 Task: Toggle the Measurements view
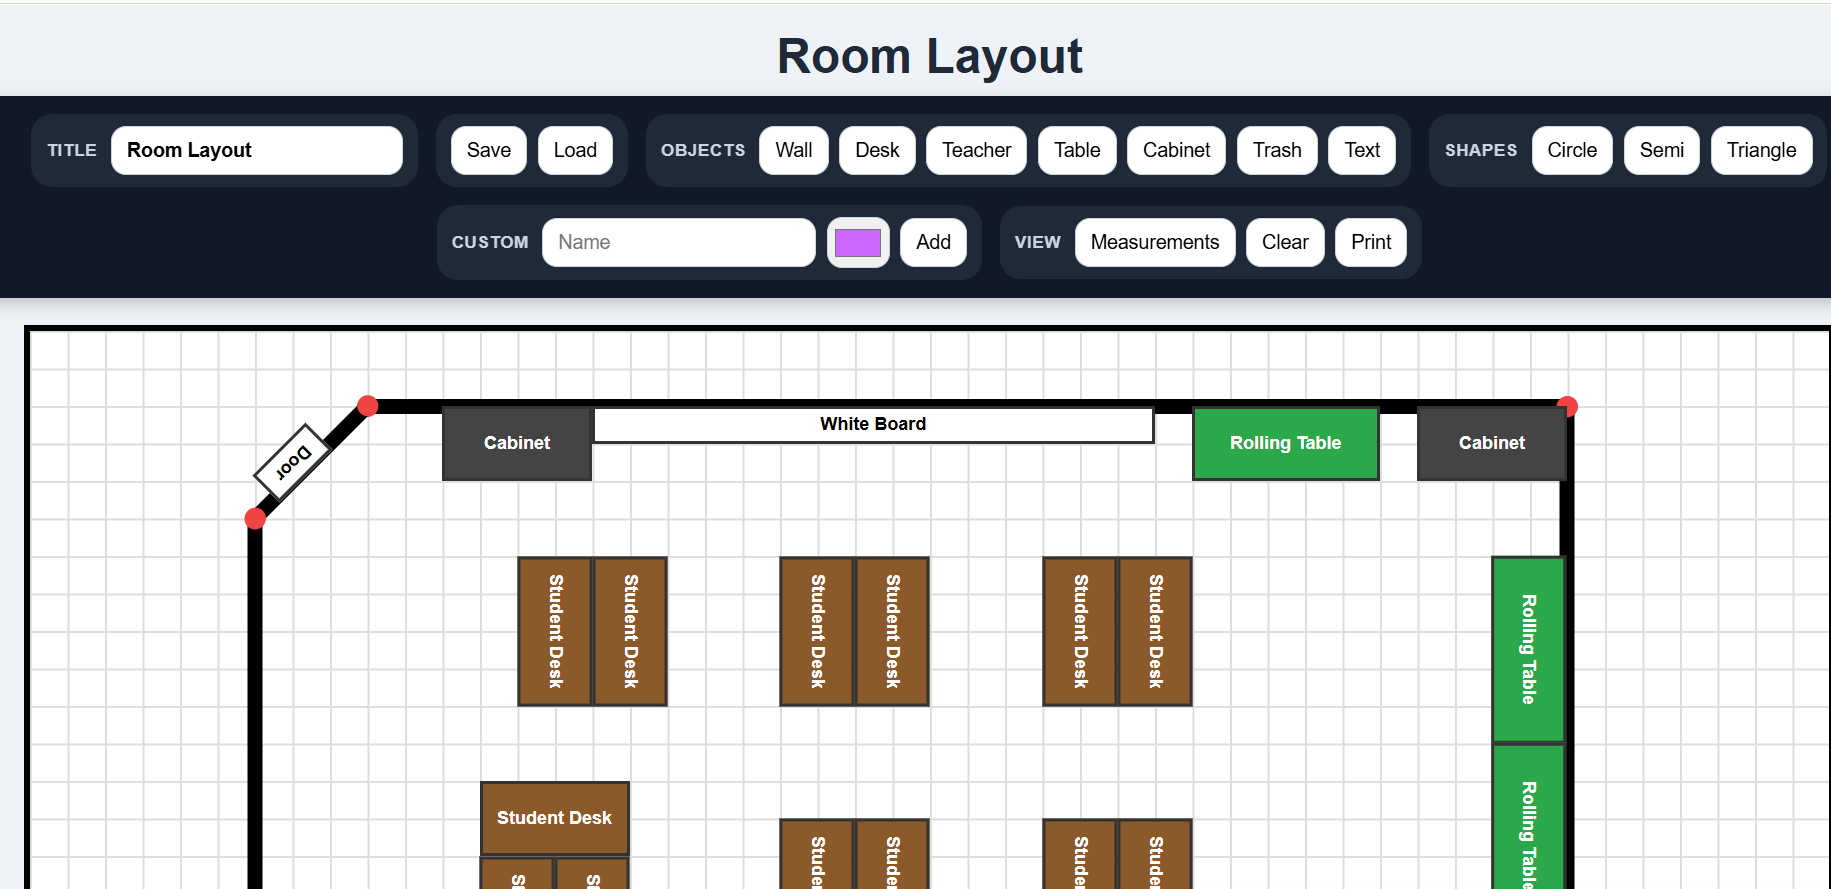(1155, 242)
